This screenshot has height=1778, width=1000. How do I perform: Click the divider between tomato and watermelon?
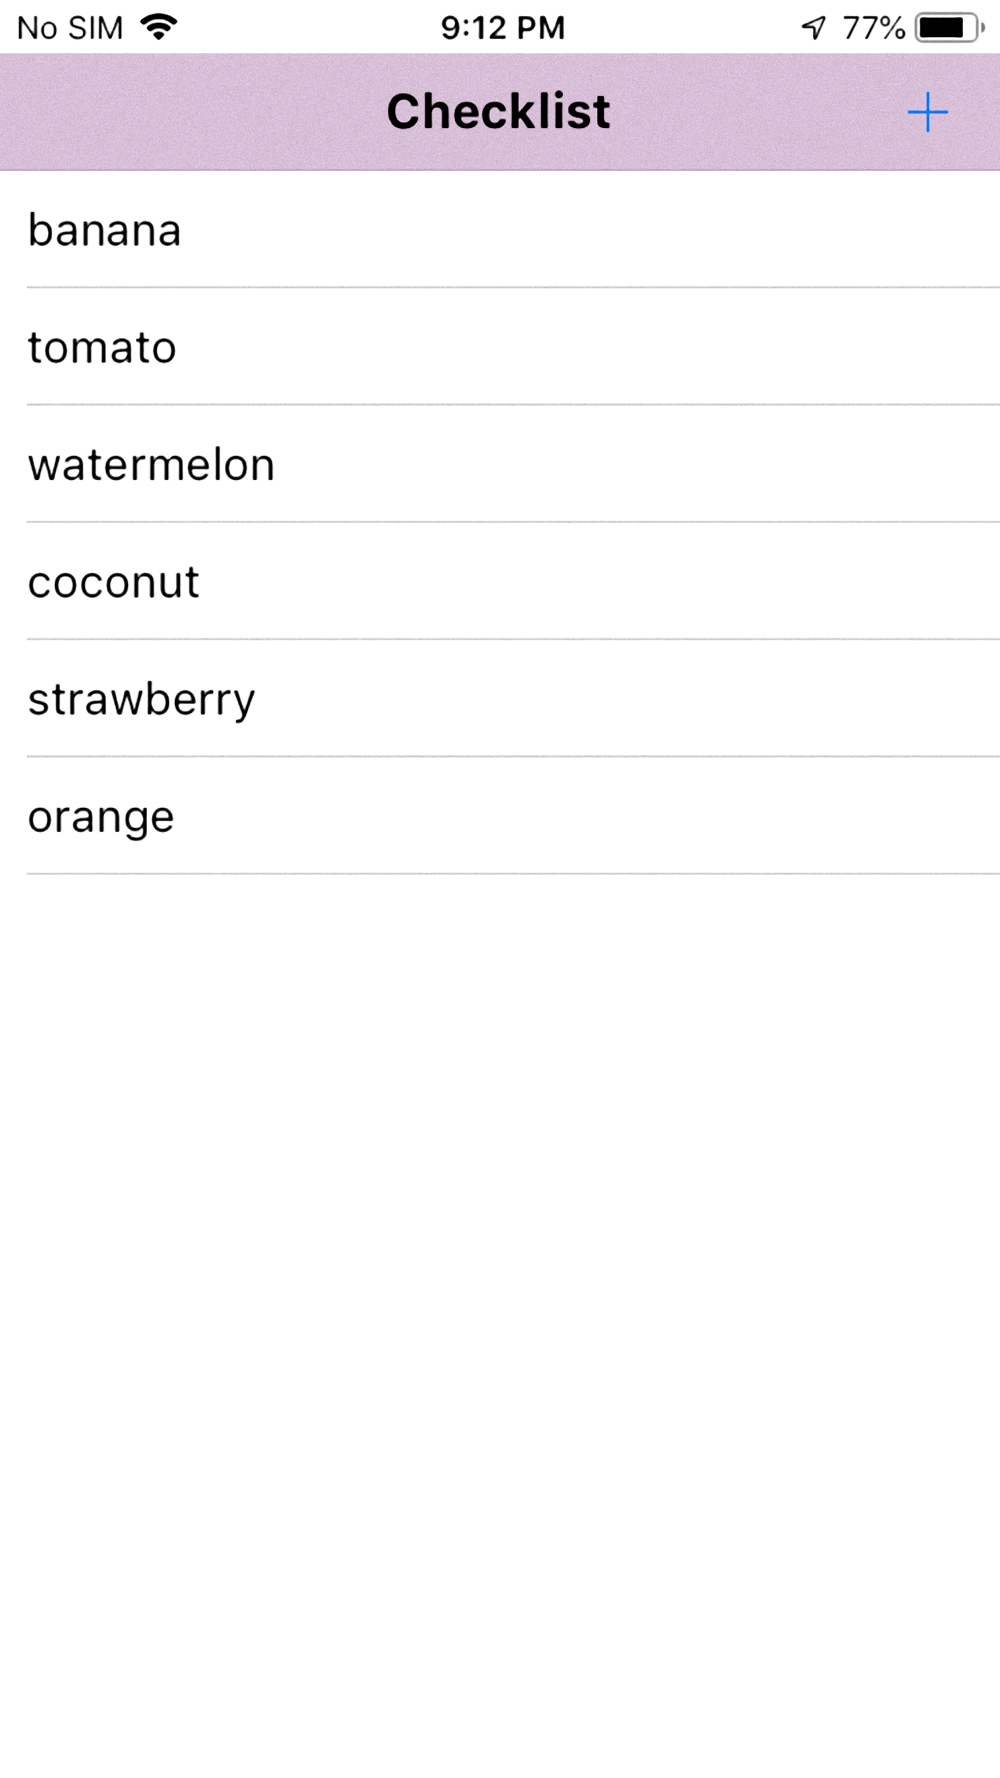click(x=513, y=404)
